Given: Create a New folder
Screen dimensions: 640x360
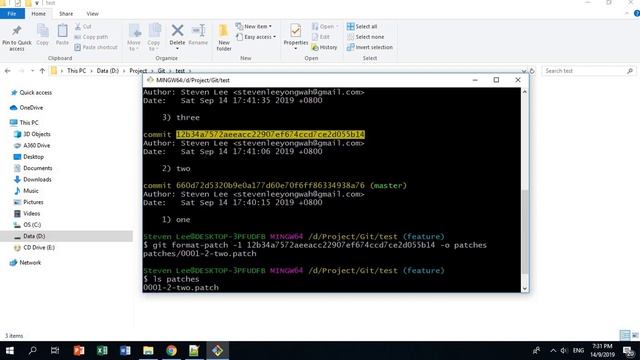Looking at the screenshot, I should pos(224,37).
